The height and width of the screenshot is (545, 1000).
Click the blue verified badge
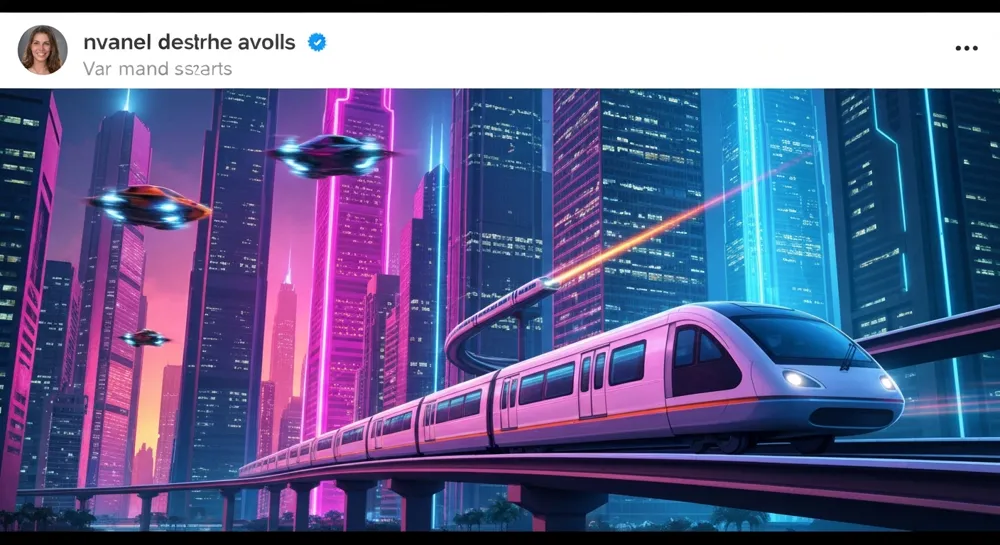click(x=317, y=43)
